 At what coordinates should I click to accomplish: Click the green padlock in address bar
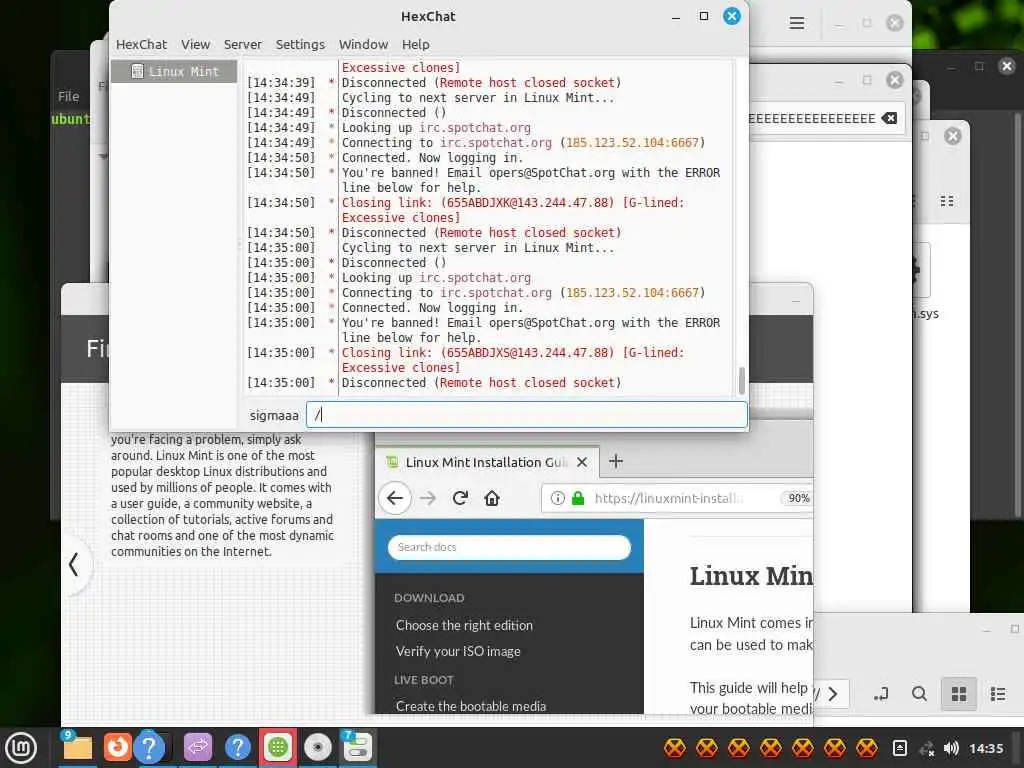578,498
